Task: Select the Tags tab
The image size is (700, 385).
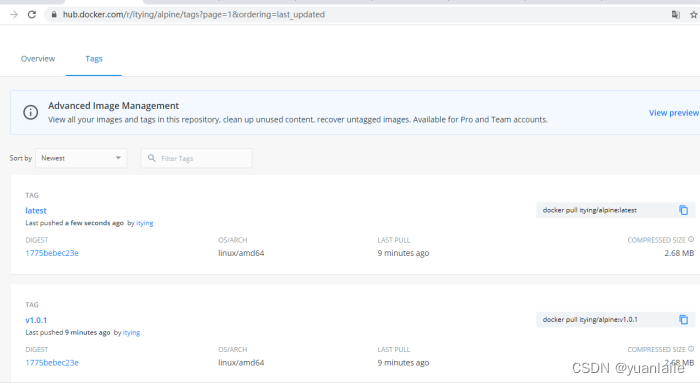Action: 94,59
